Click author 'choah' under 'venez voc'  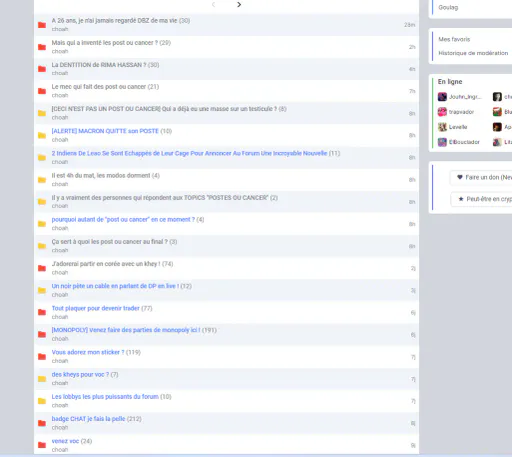(x=60, y=450)
